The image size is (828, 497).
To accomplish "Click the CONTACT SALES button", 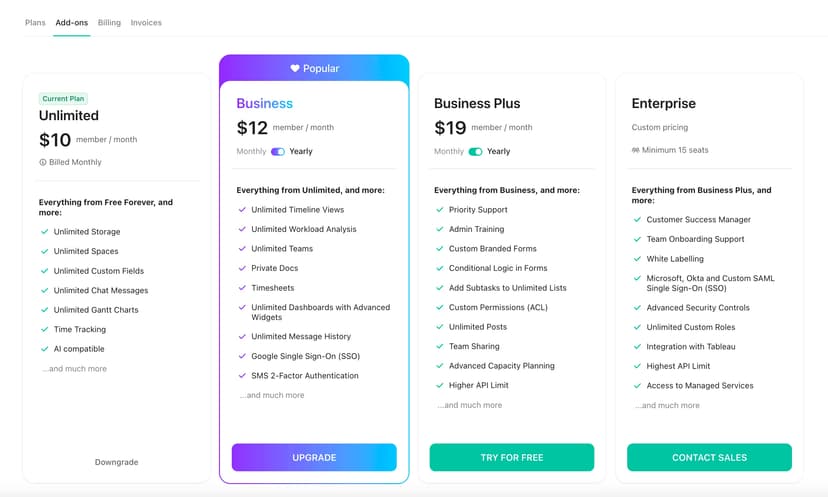I will [x=709, y=457].
